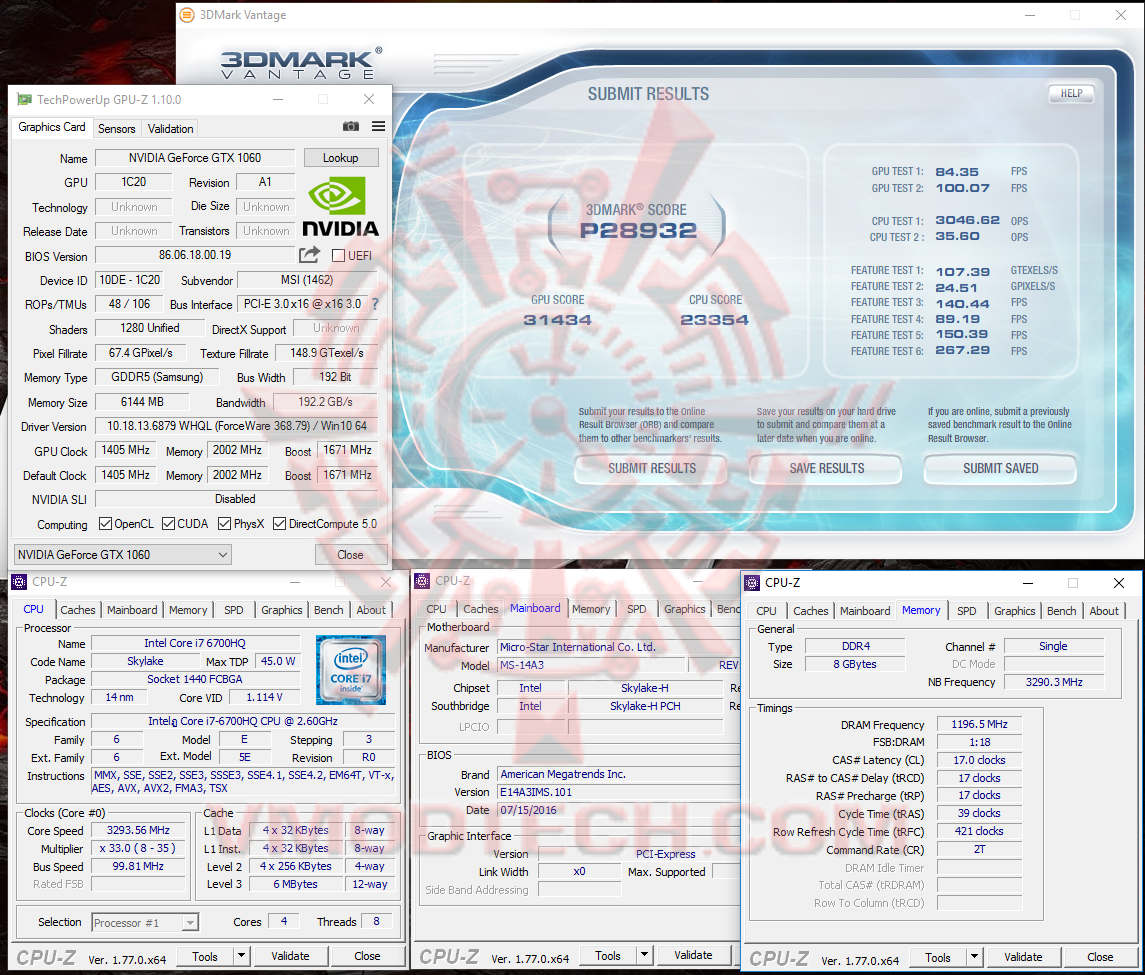Image resolution: width=1145 pixels, height=975 pixels.
Task: Open SPD tab in CPU-Z Memory window
Action: [x=967, y=611]
